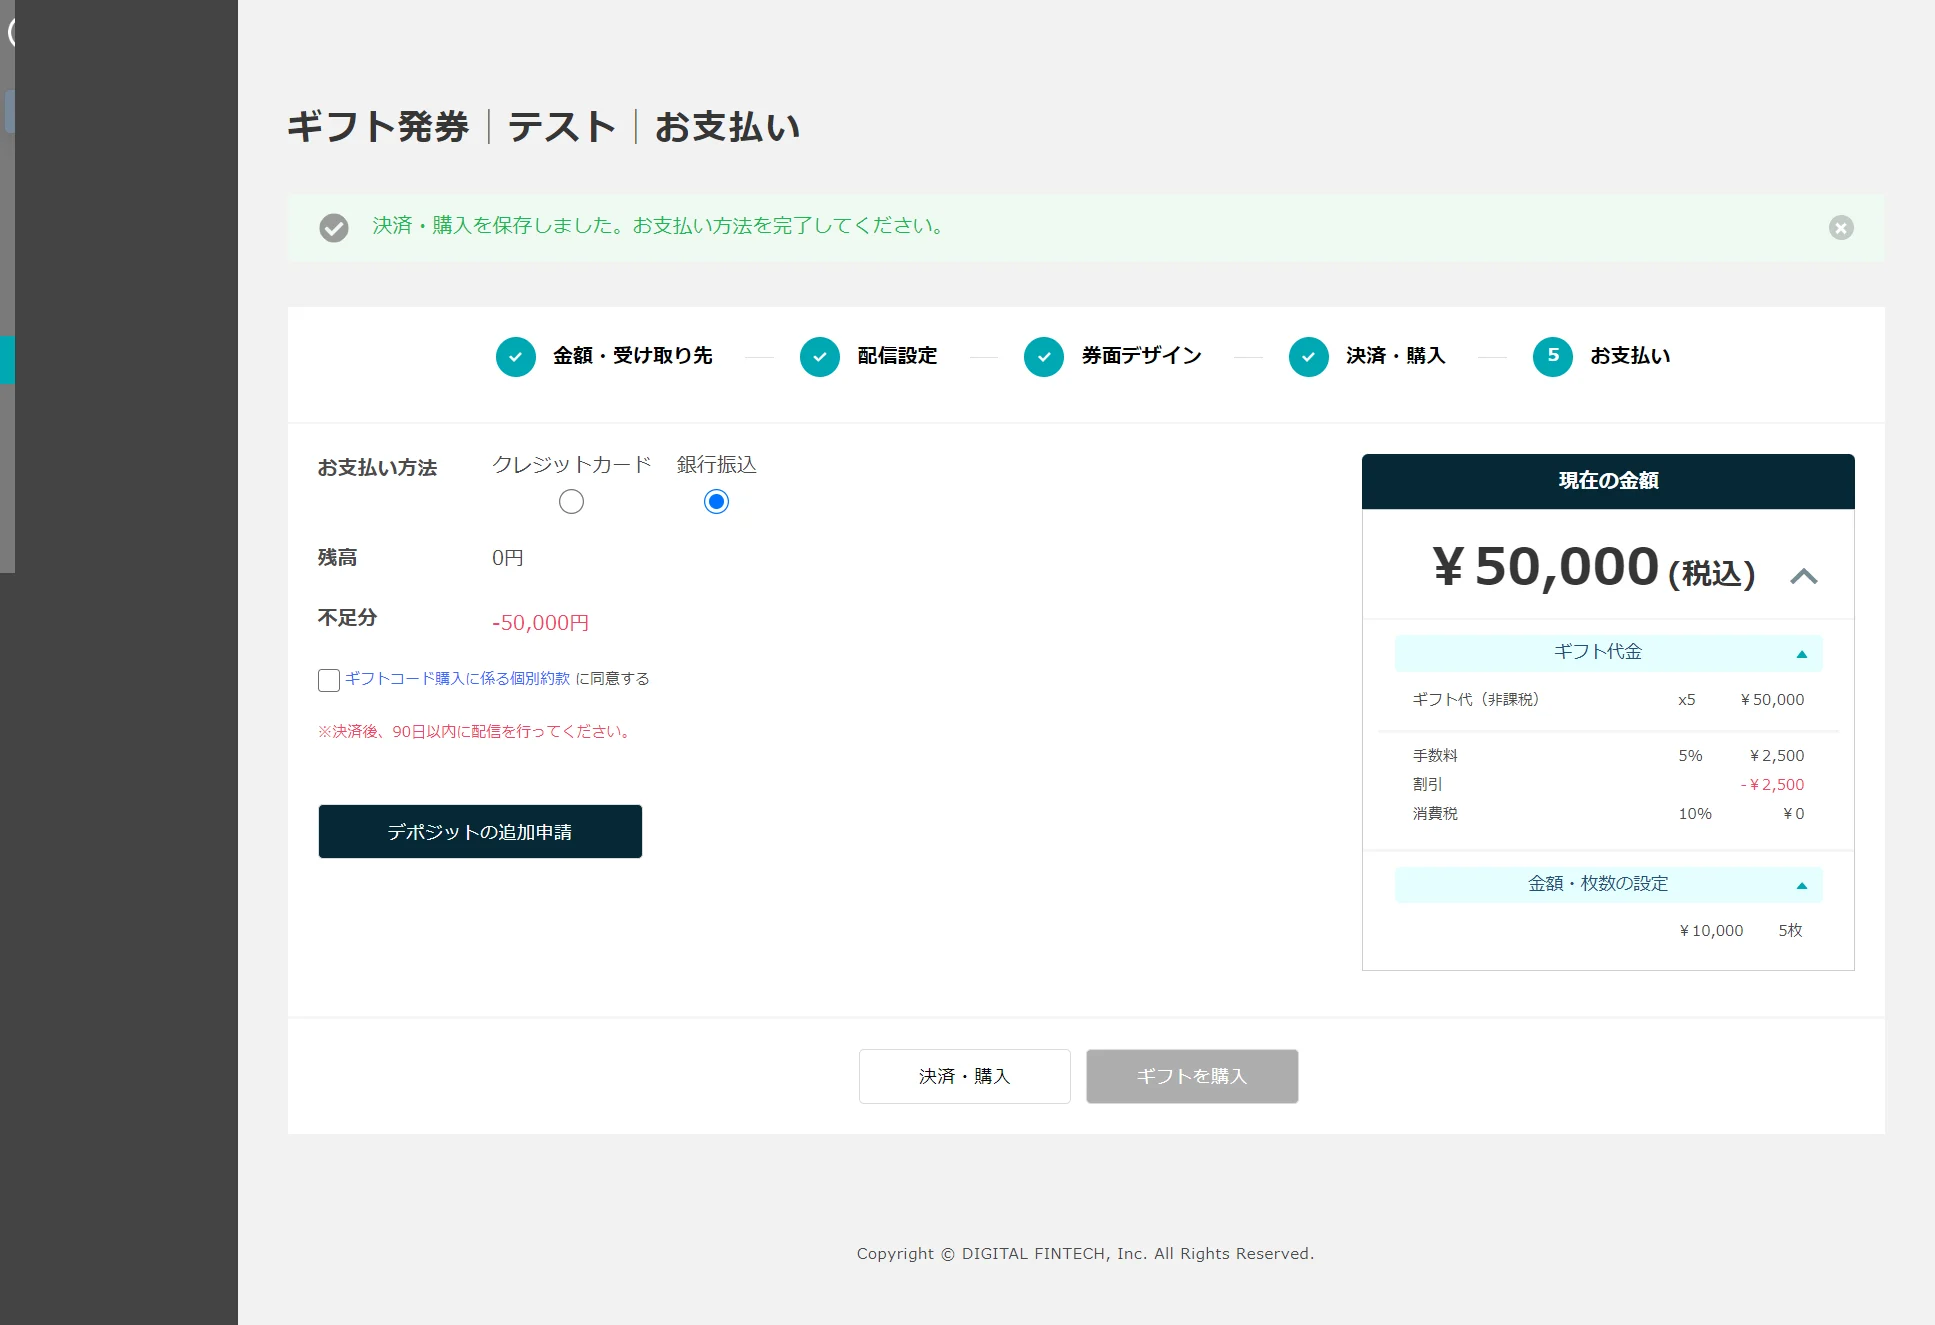Click the 90日以内に配信 red notice text
The width and height of the screenshot is (1935, 1325).
pos(476,732)
